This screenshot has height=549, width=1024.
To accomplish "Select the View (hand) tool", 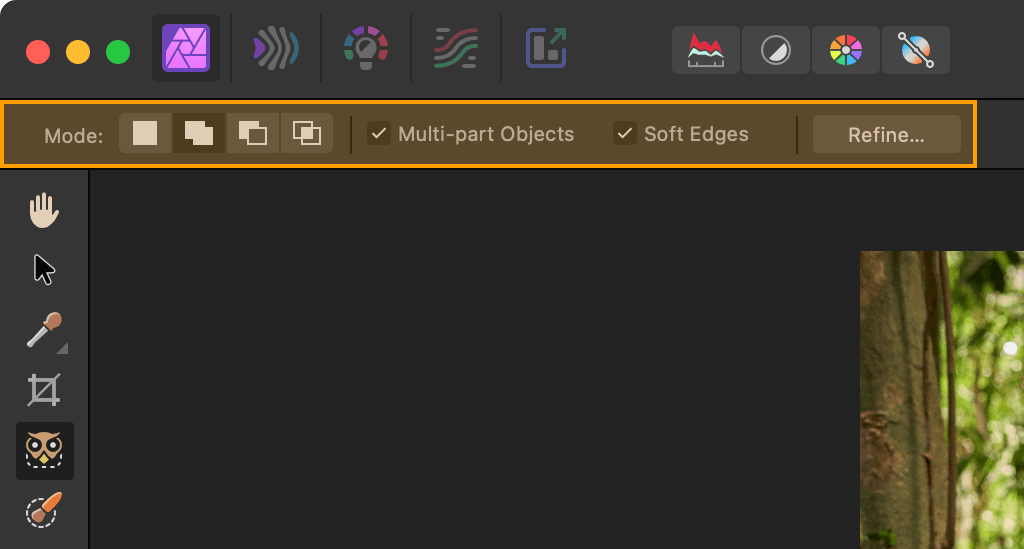I will (x=44, y=210).
